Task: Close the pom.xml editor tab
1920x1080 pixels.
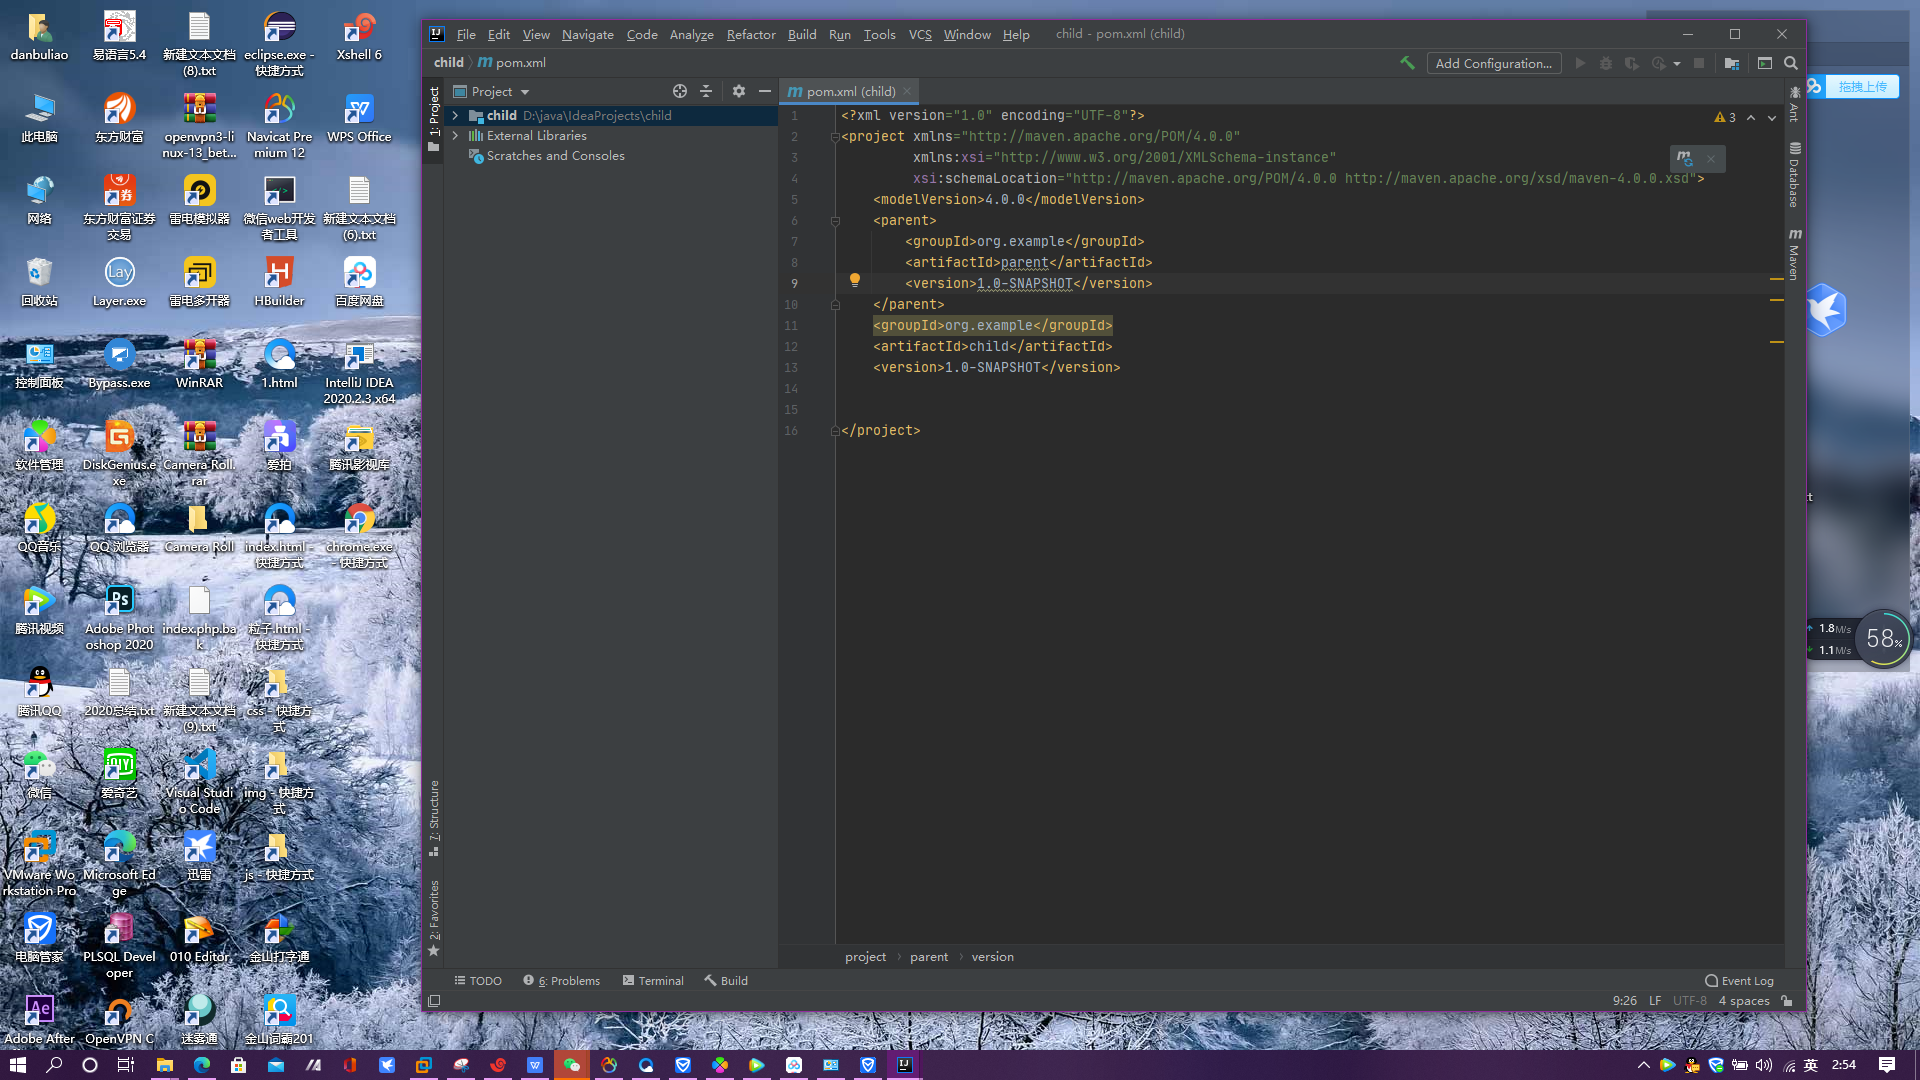Action: (x=908, y=91)
